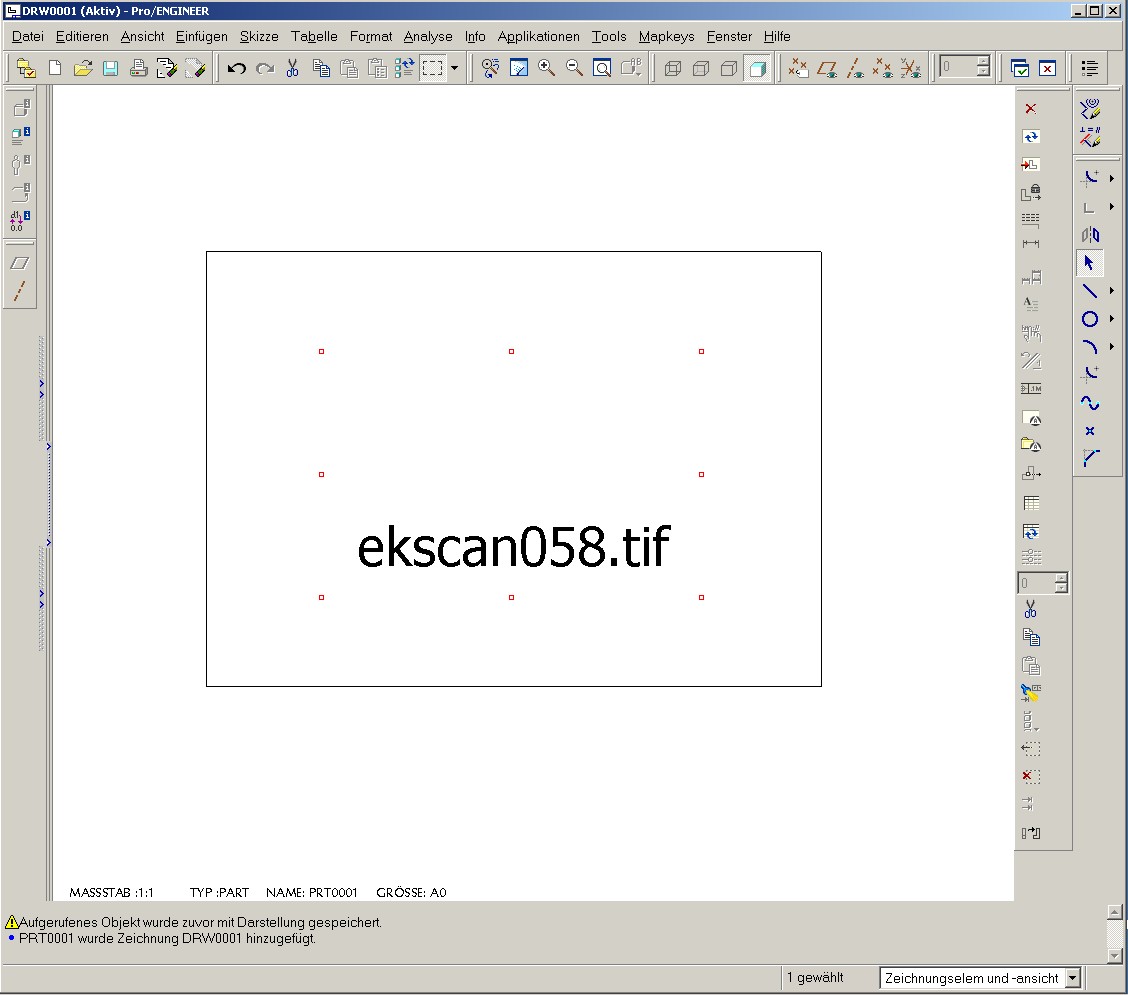This screenshot has width=1128, height=995.
Task: Open the Tabelle menu
Action: 314,37
